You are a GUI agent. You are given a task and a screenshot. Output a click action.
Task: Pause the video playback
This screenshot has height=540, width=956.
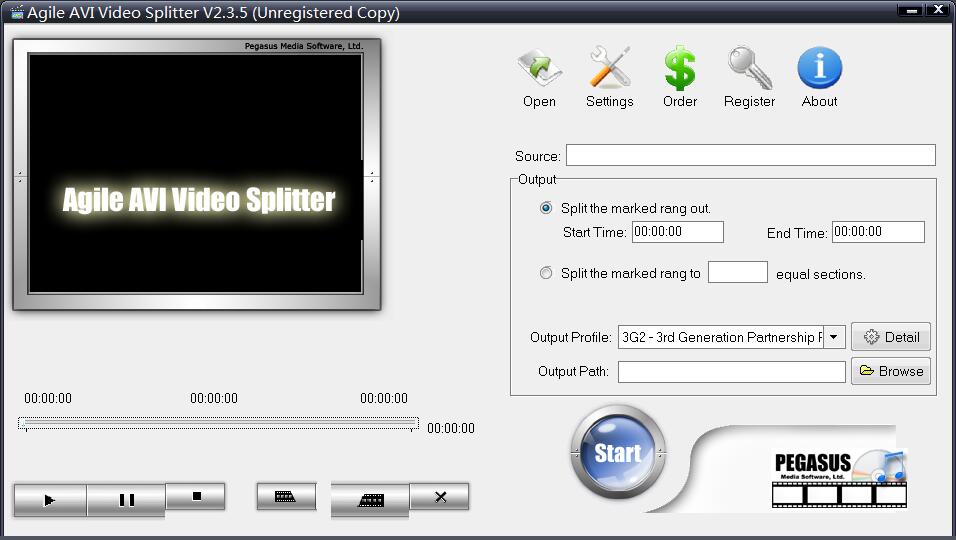pyautogui.click(x=126, y=500)
